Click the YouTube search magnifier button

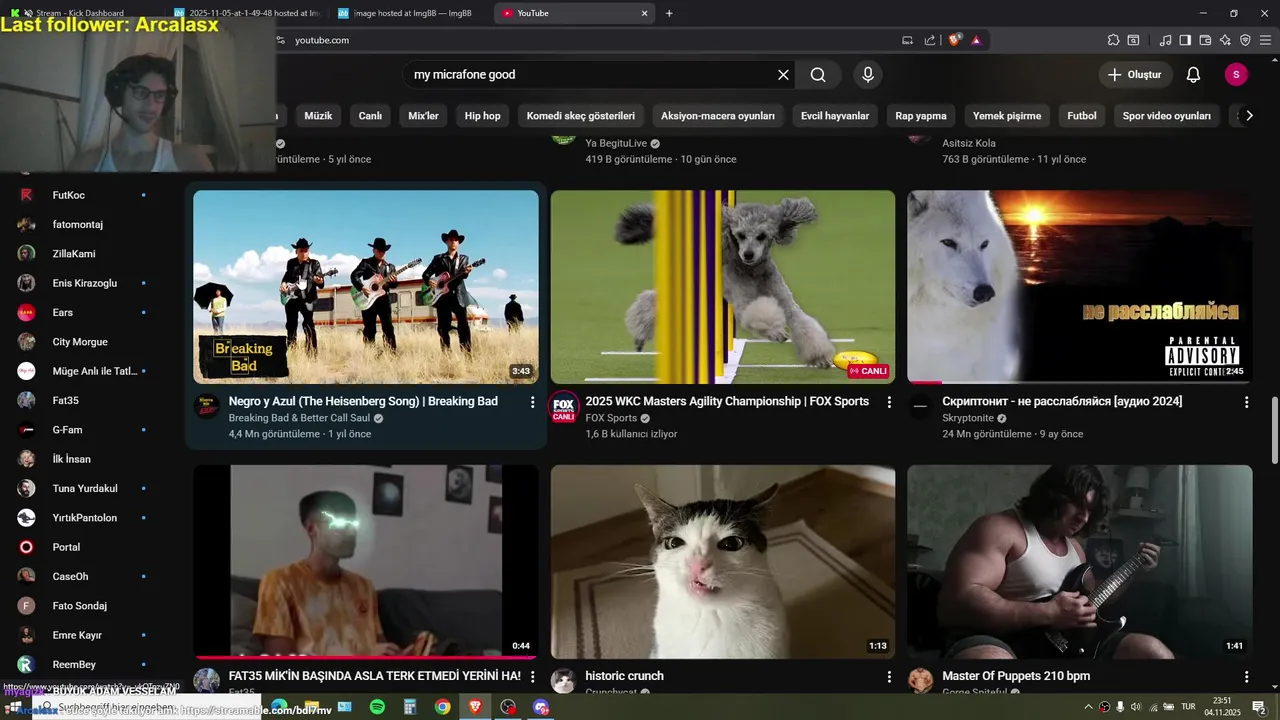[818, 75]
